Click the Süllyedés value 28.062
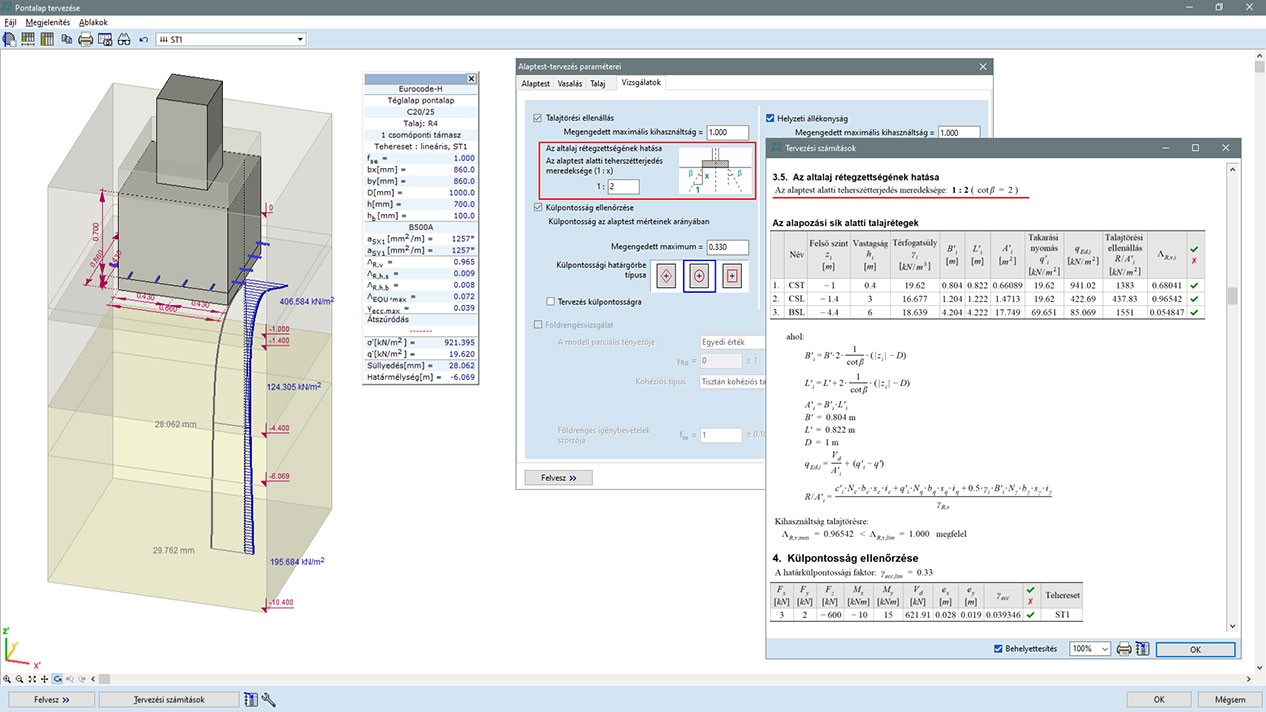 (x=460, y=365)
